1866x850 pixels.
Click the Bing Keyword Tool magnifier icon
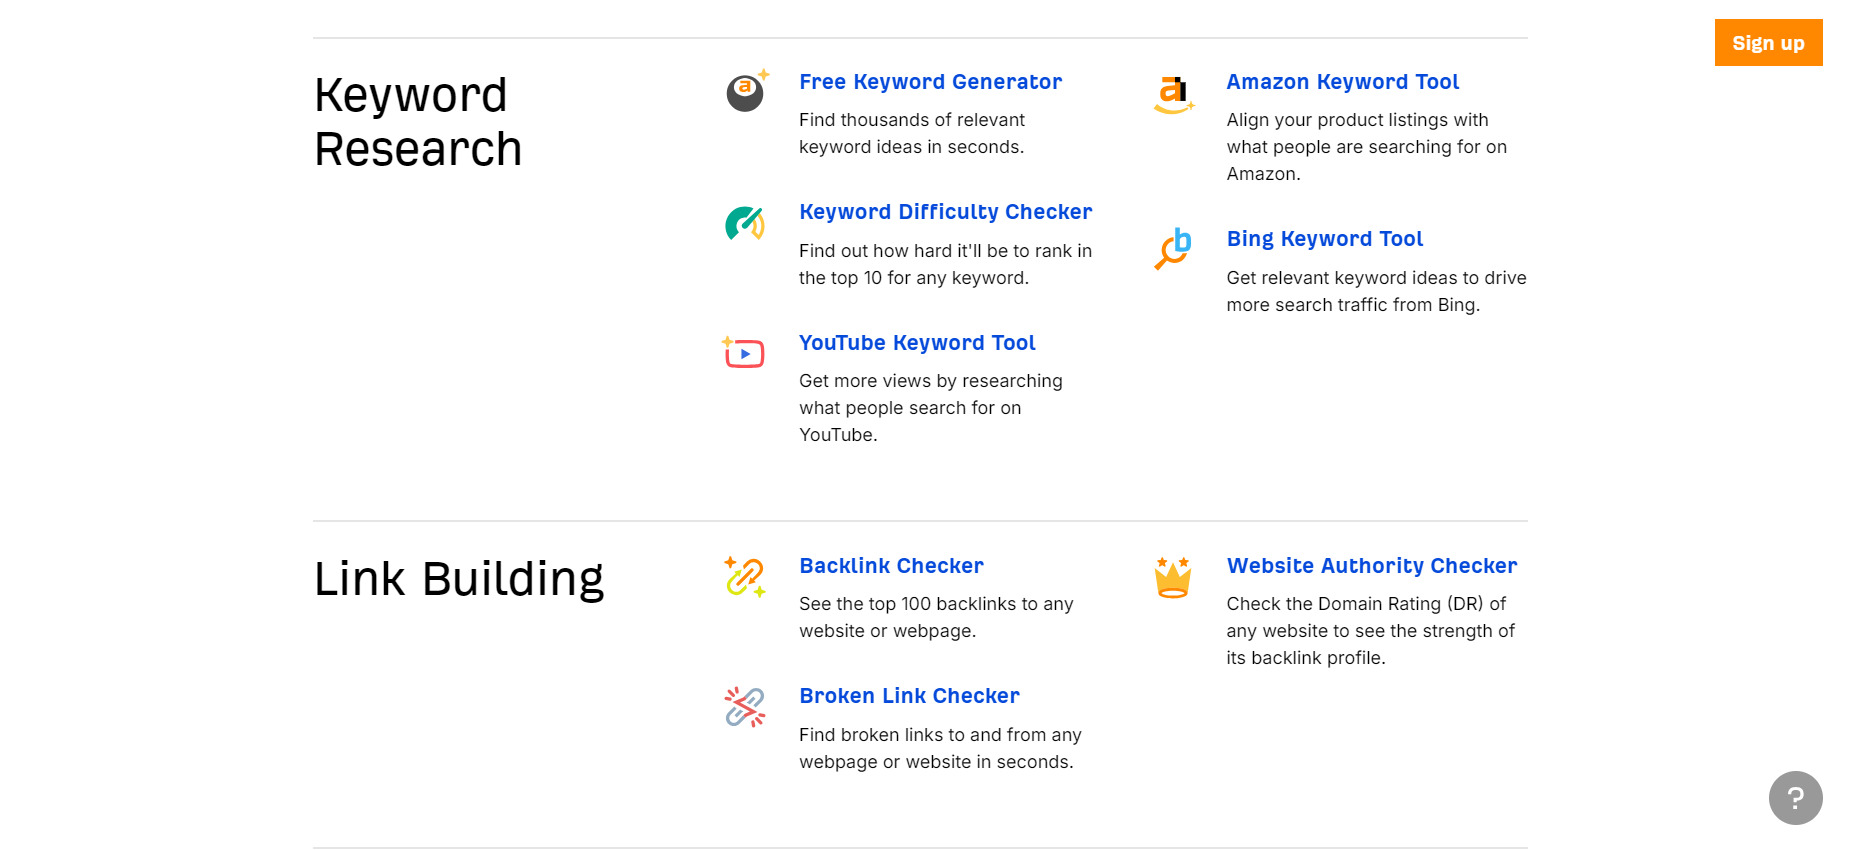pos(1173,249)
